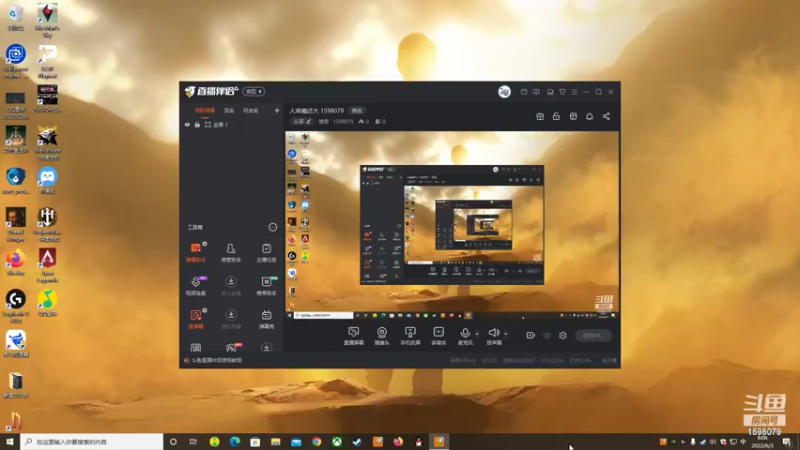Switch to the second scene tab
800x450 pixels.
[229, 111]
